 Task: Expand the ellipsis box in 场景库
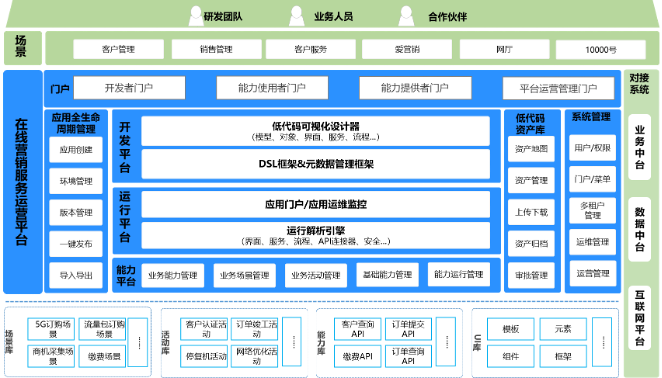click(x=138, y=343)
